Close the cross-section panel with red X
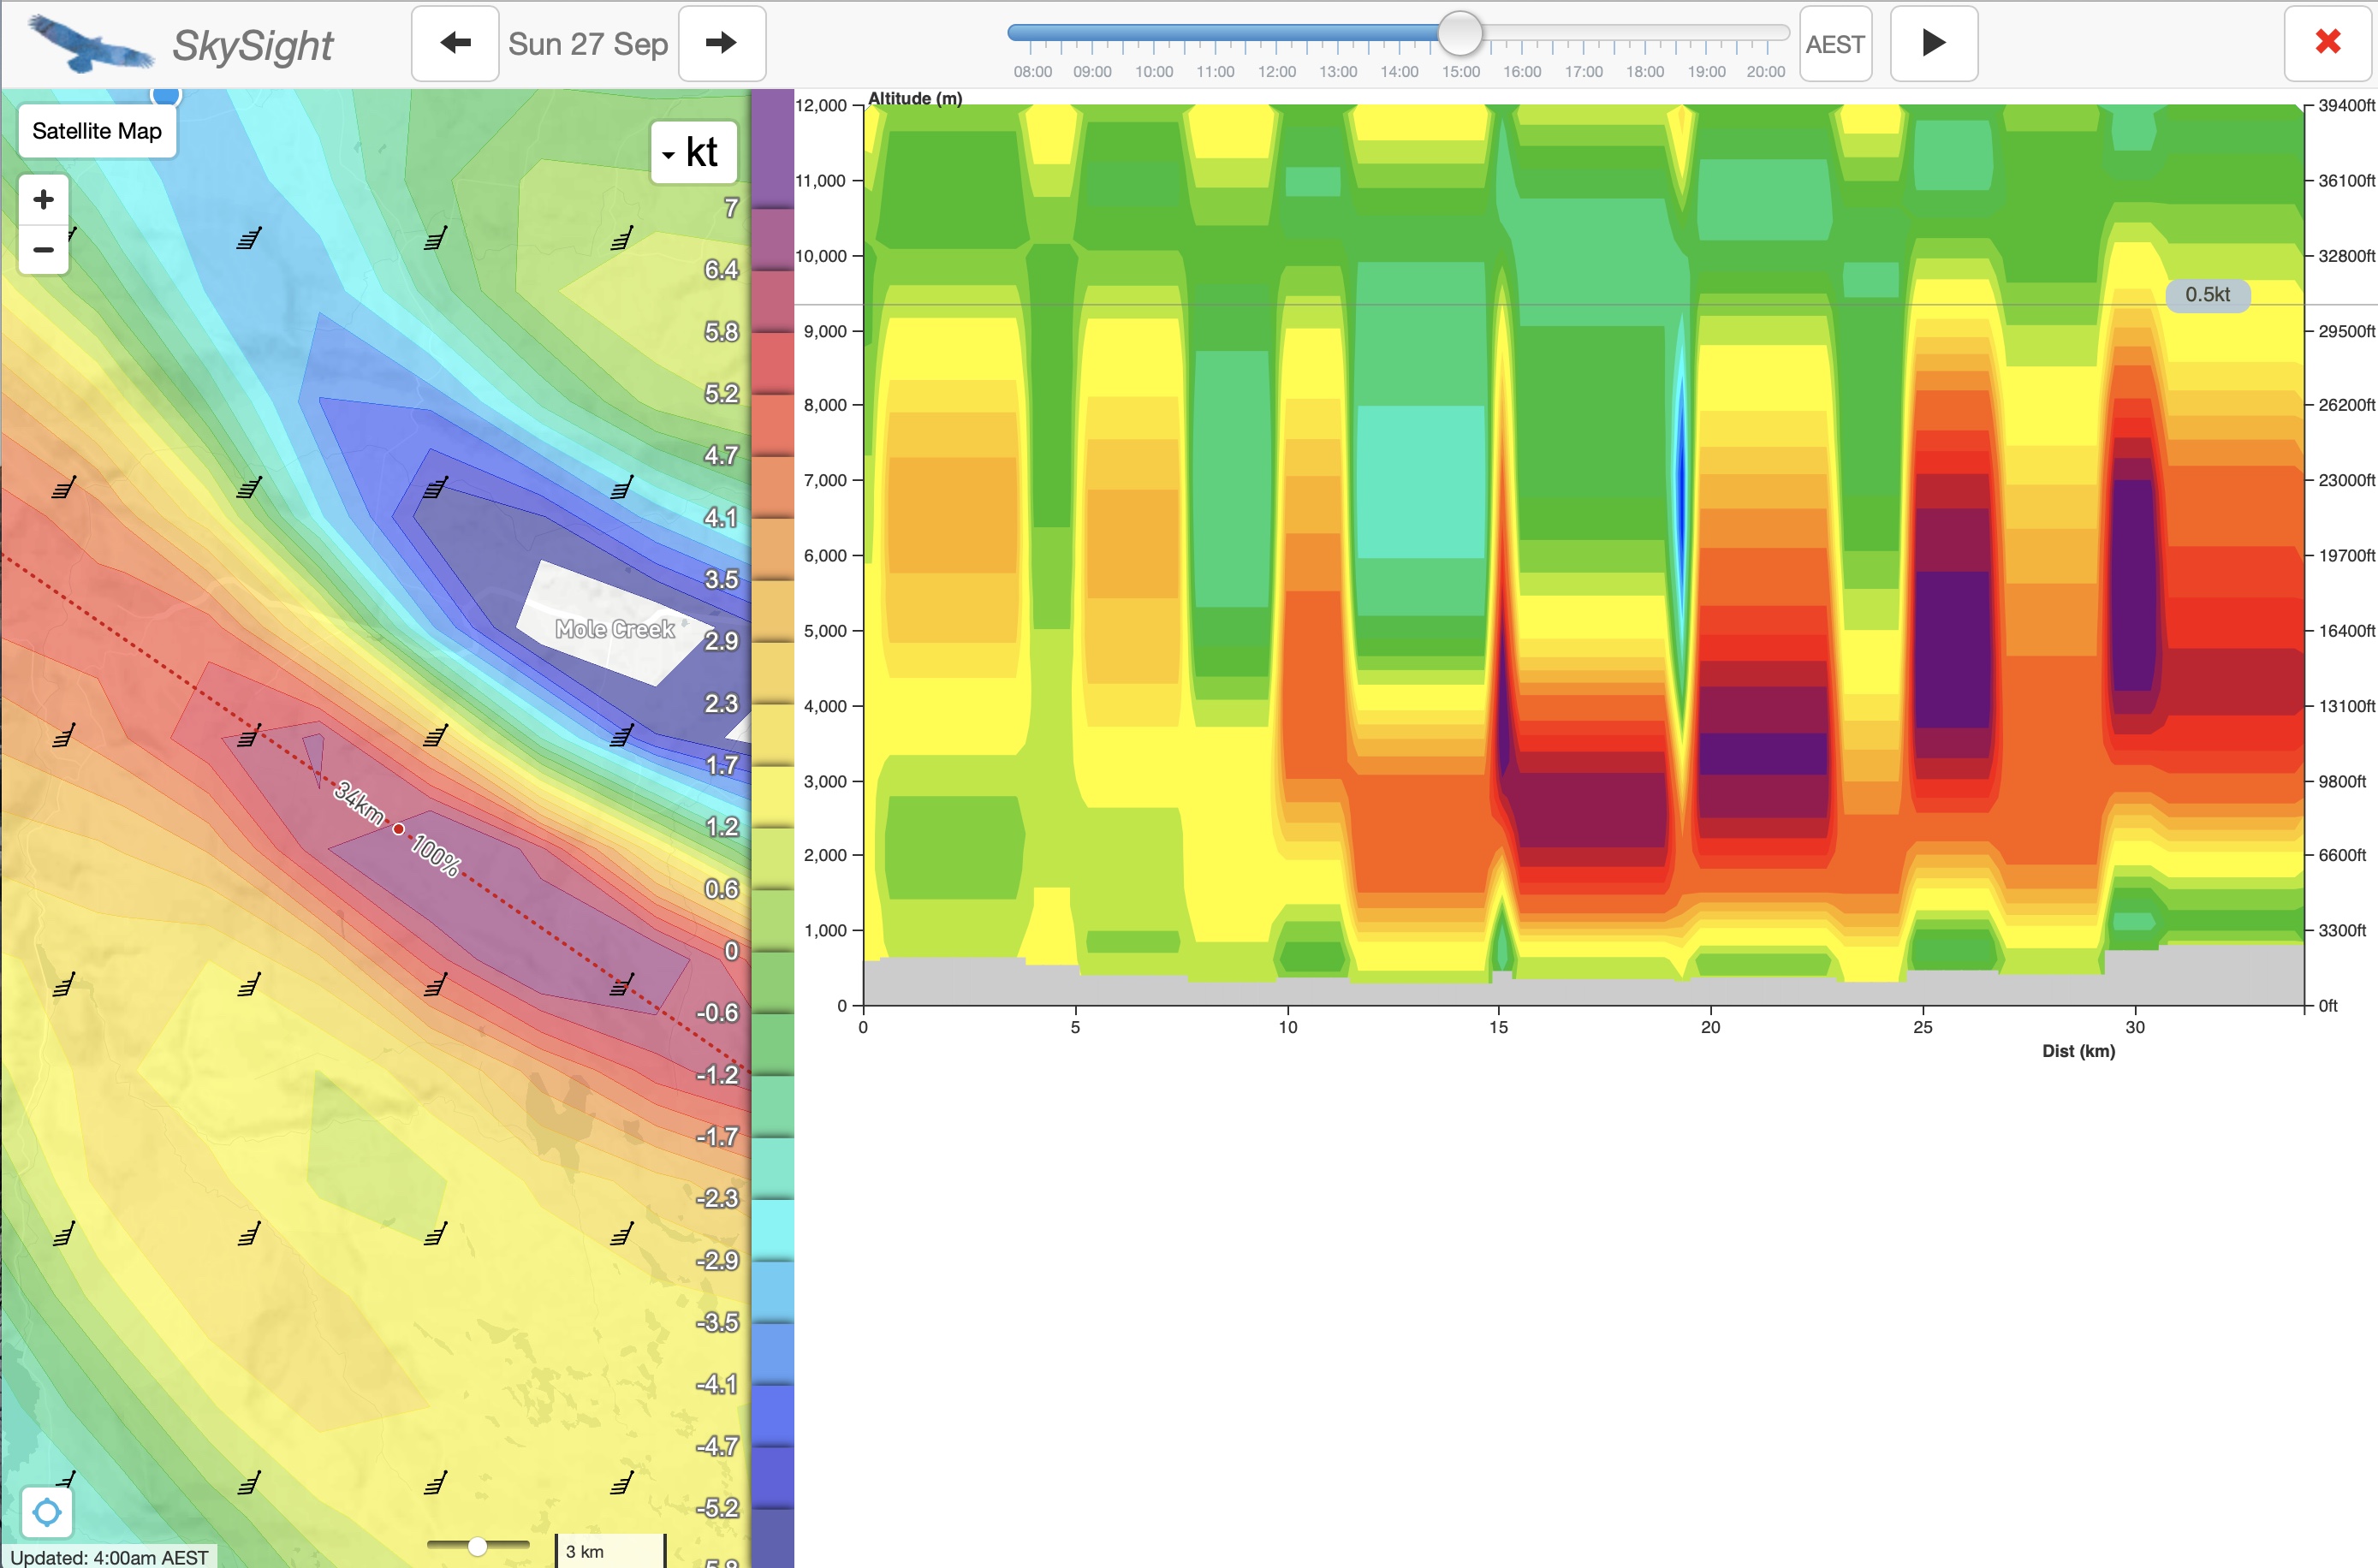 [2327, 42]
